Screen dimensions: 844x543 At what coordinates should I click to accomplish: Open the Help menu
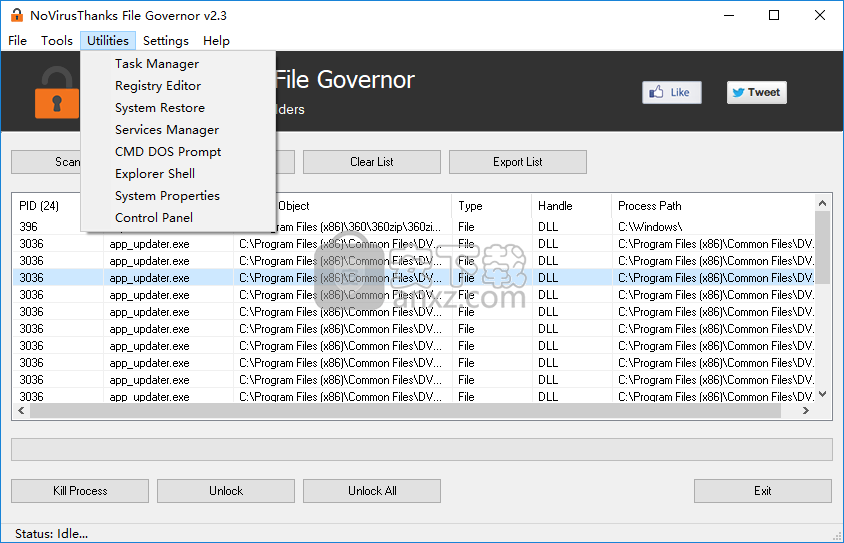216,41
